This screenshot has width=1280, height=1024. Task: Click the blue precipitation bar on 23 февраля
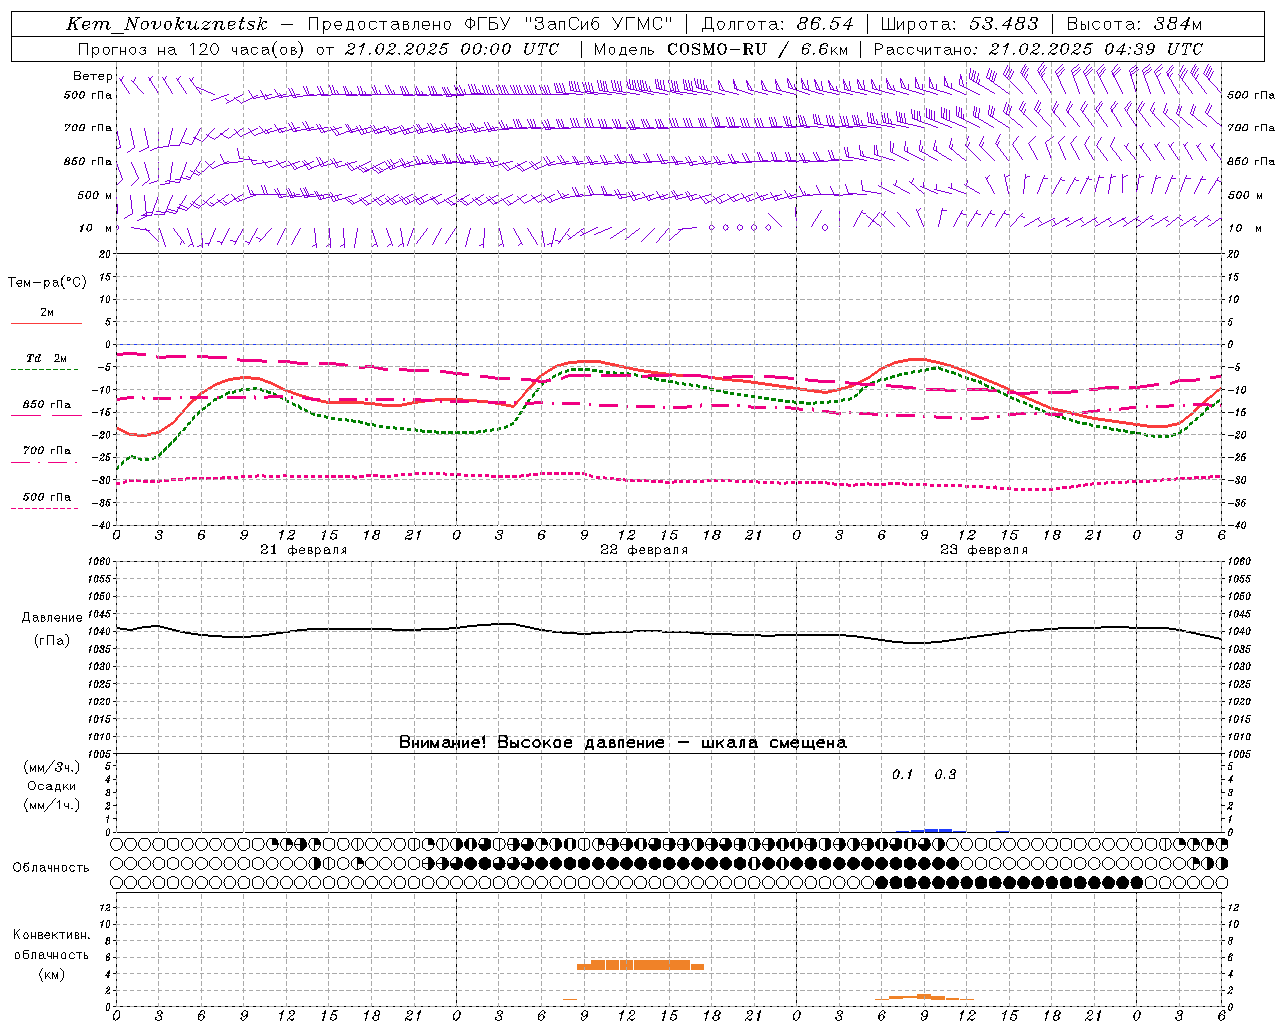click(932, 830)
